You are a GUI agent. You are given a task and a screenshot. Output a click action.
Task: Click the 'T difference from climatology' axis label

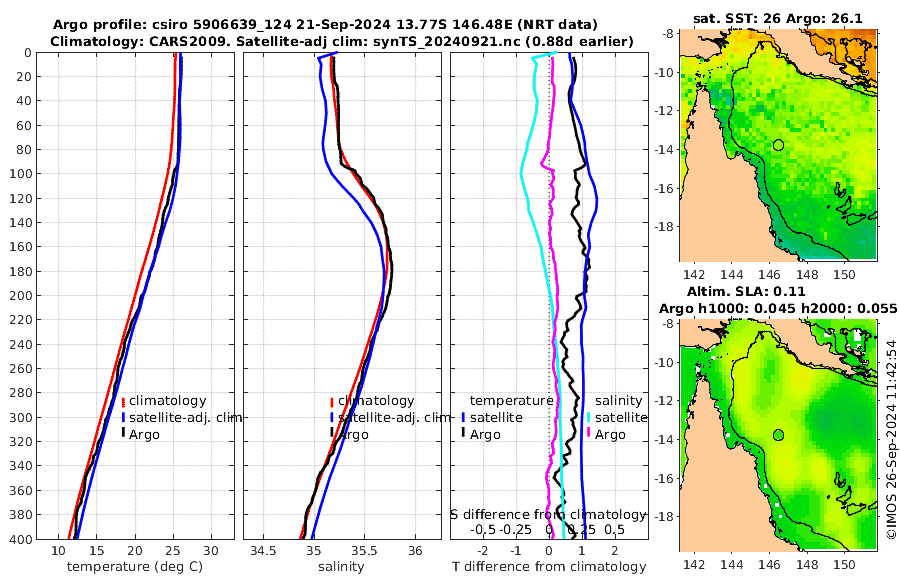click(549, 566)
